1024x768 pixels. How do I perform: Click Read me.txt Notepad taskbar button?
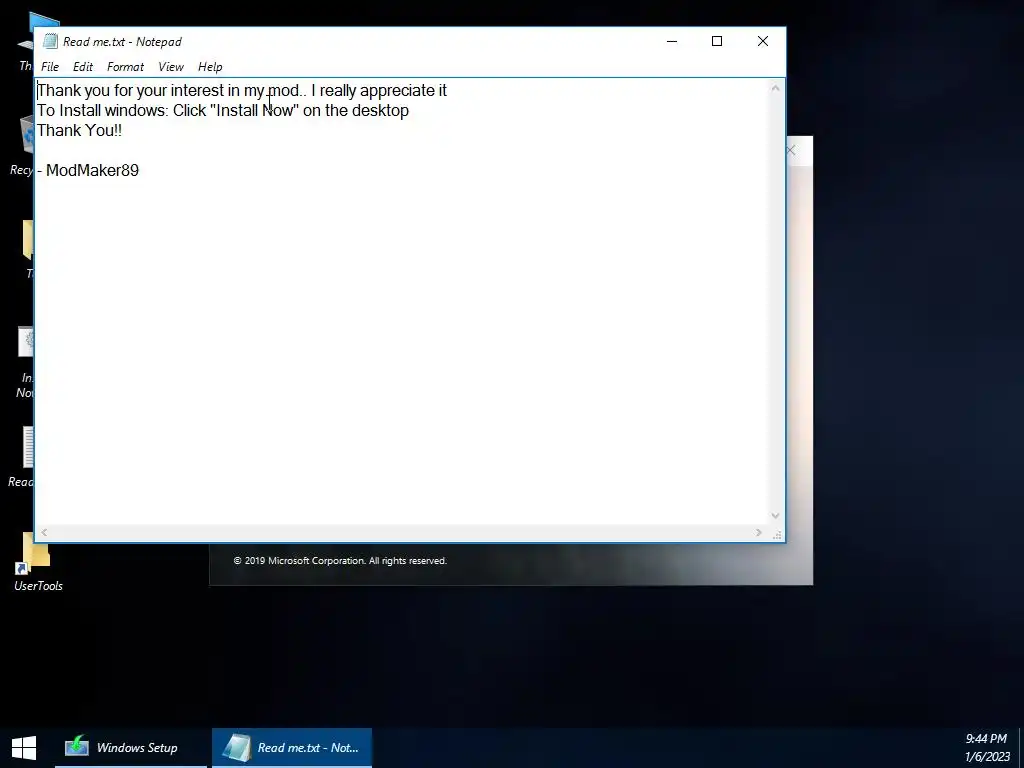[292, 748]
